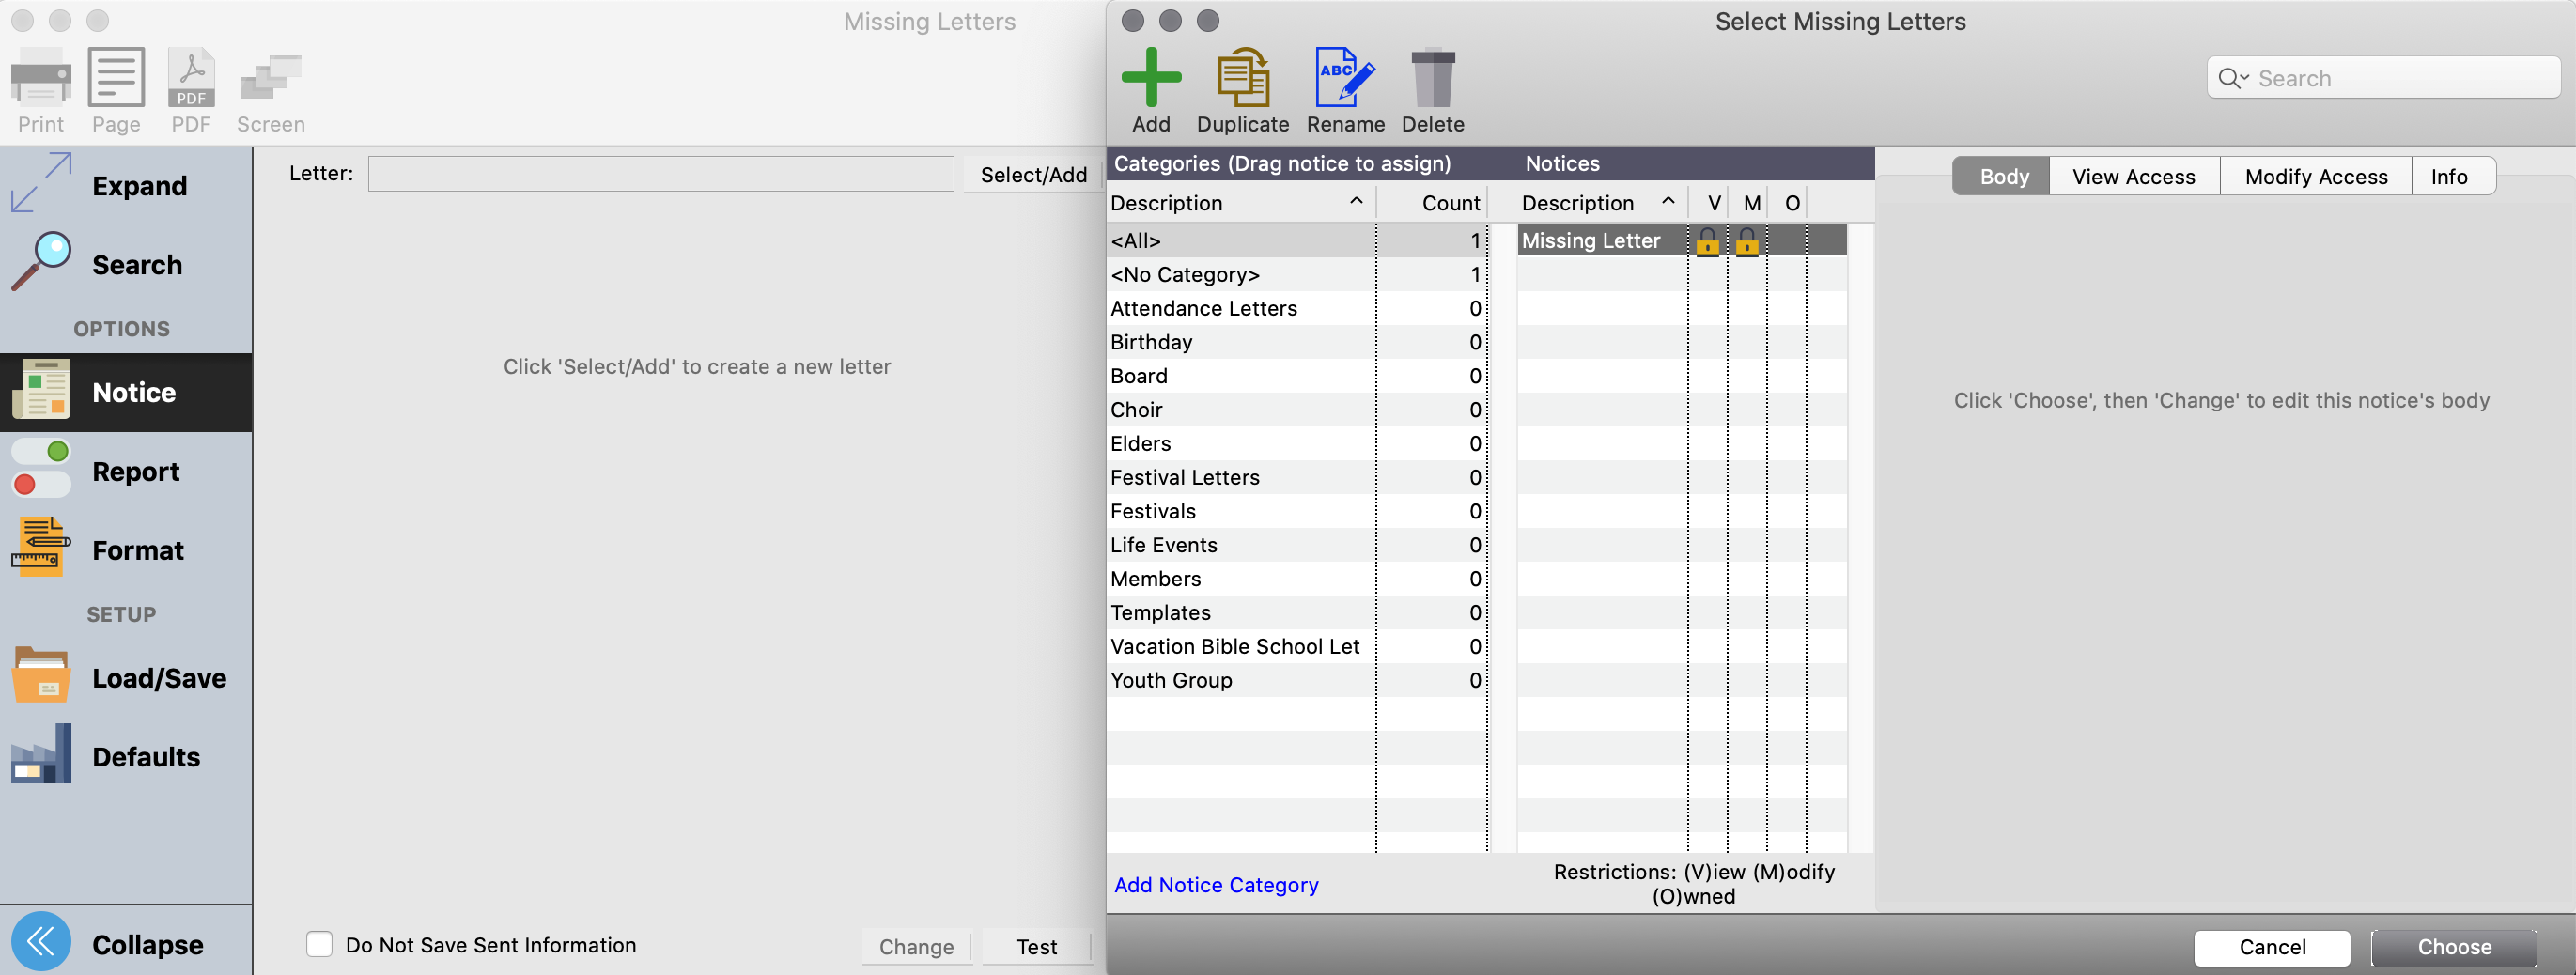Click the View lock on Missing Letter

[1707, 241]
